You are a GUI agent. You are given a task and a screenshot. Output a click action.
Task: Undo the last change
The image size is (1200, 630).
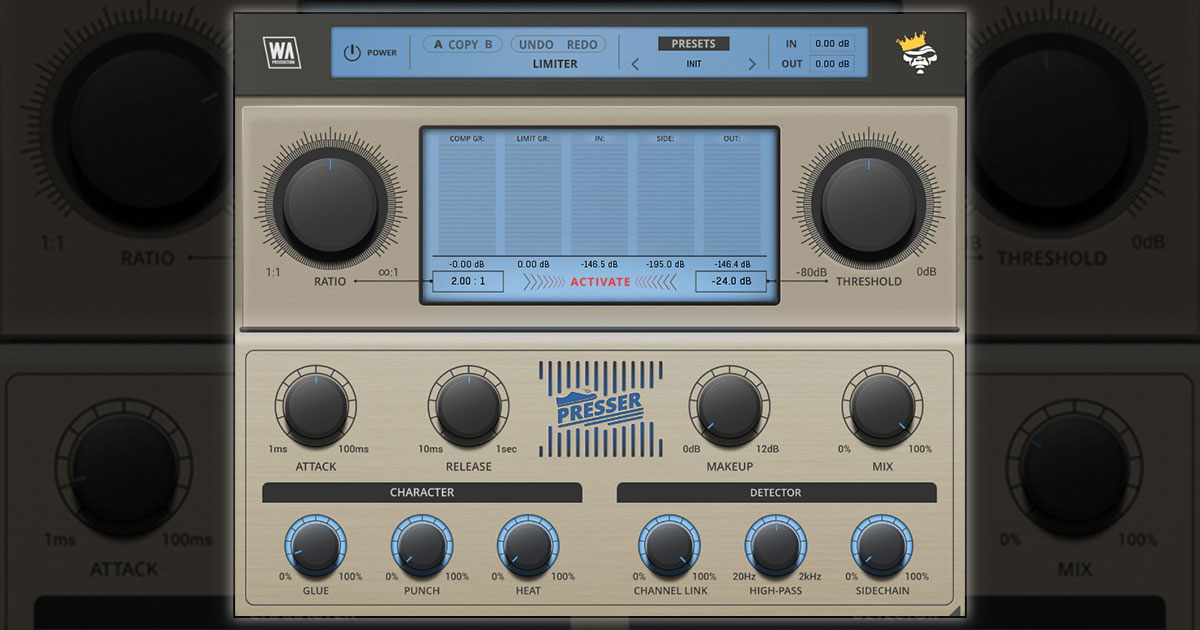coord(536,44)
